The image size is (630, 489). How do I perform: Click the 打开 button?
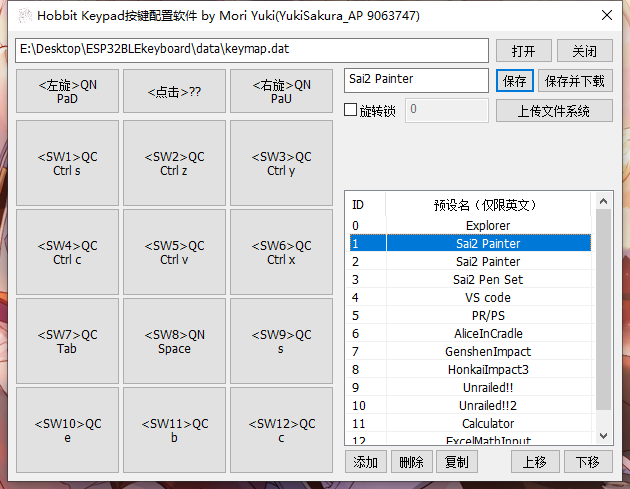pyautogui.click(x=523, y=51)
